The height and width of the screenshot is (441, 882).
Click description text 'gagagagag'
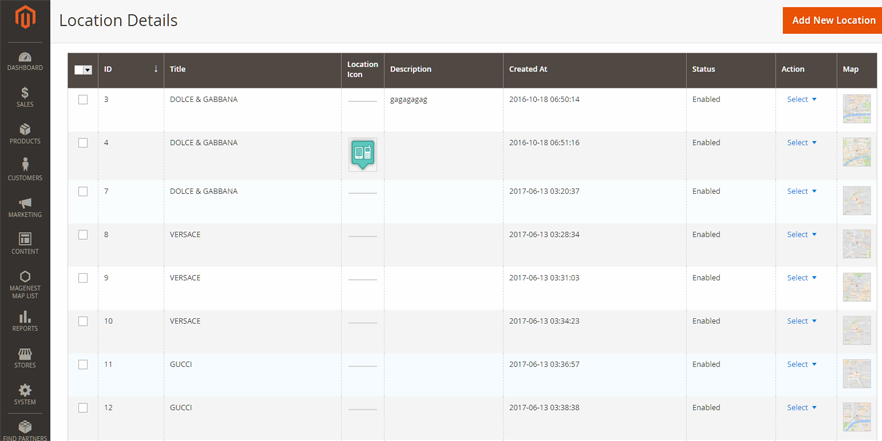(x=408, y=100)
